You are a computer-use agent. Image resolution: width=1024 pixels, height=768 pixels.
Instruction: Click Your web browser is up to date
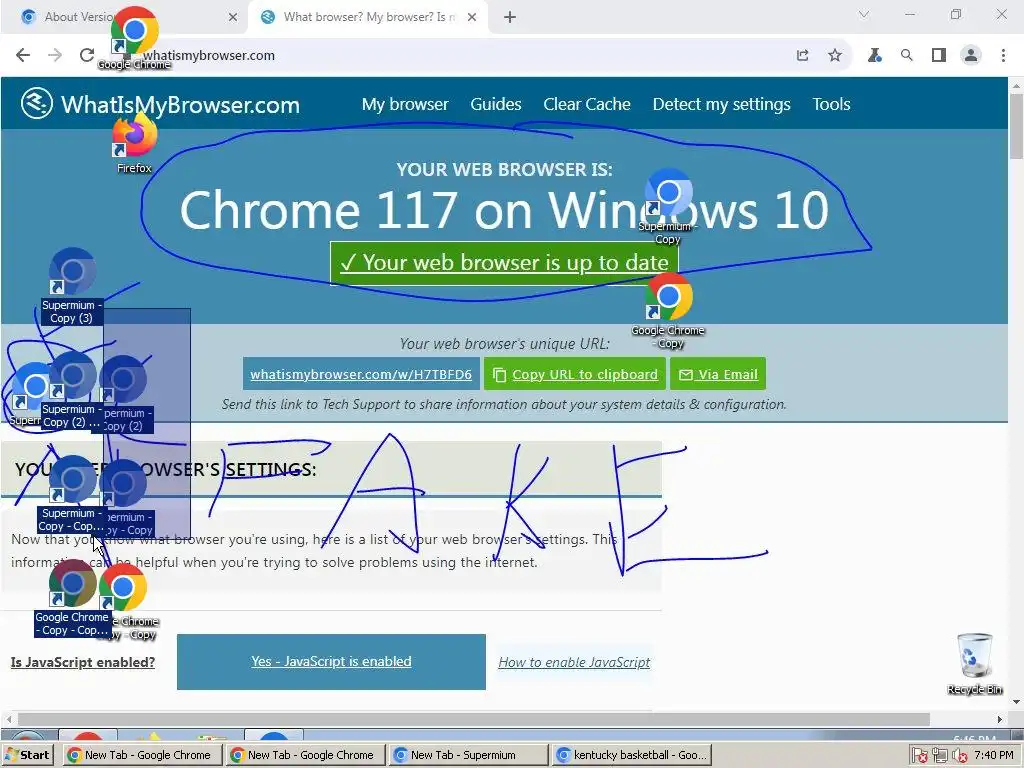[504, 263]
